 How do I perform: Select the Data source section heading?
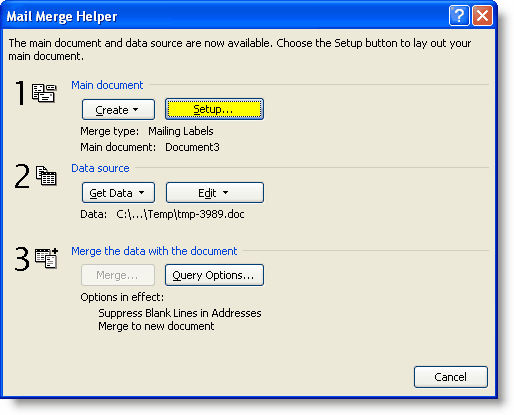tap(100, 168)
